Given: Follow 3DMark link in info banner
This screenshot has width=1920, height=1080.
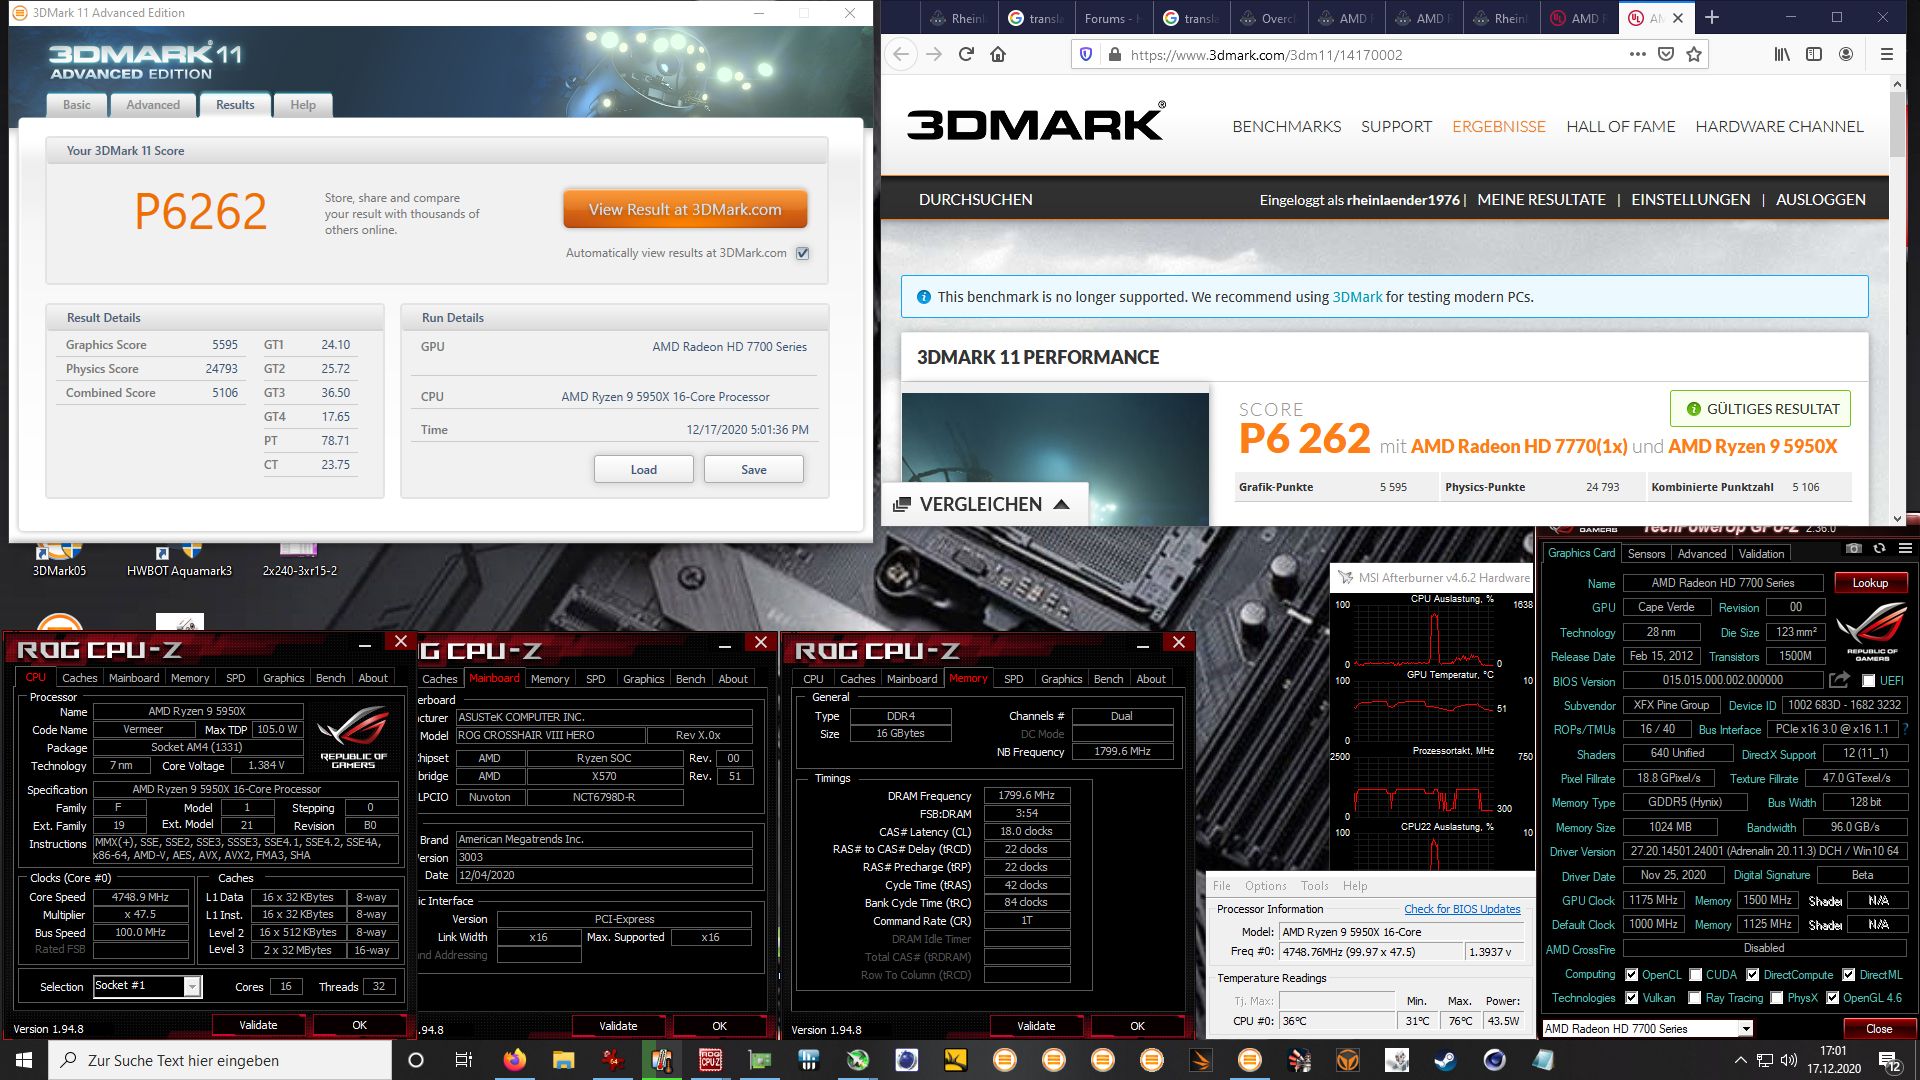Looking at the screenshot, I should 1357,297.
